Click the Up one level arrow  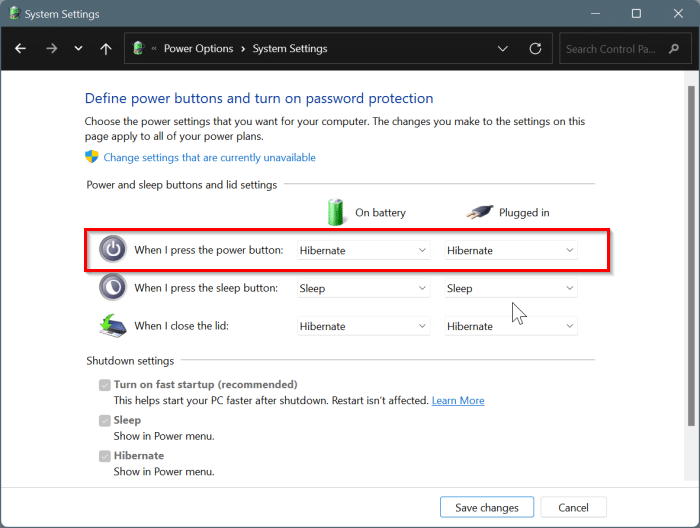tap(106, 49)
